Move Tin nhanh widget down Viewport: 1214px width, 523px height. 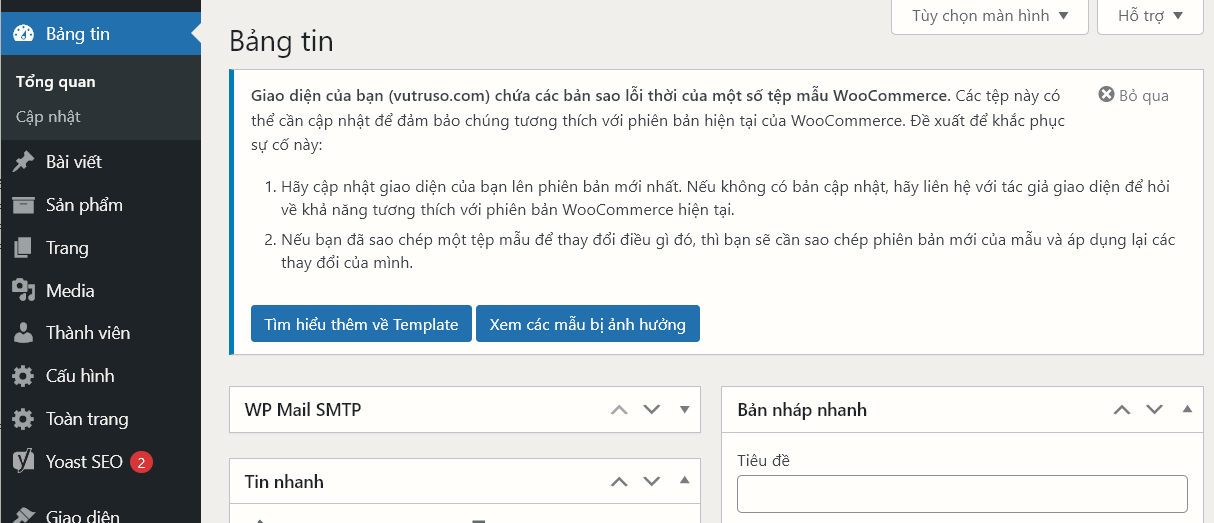pyautogui.click(x=652, y=481)
